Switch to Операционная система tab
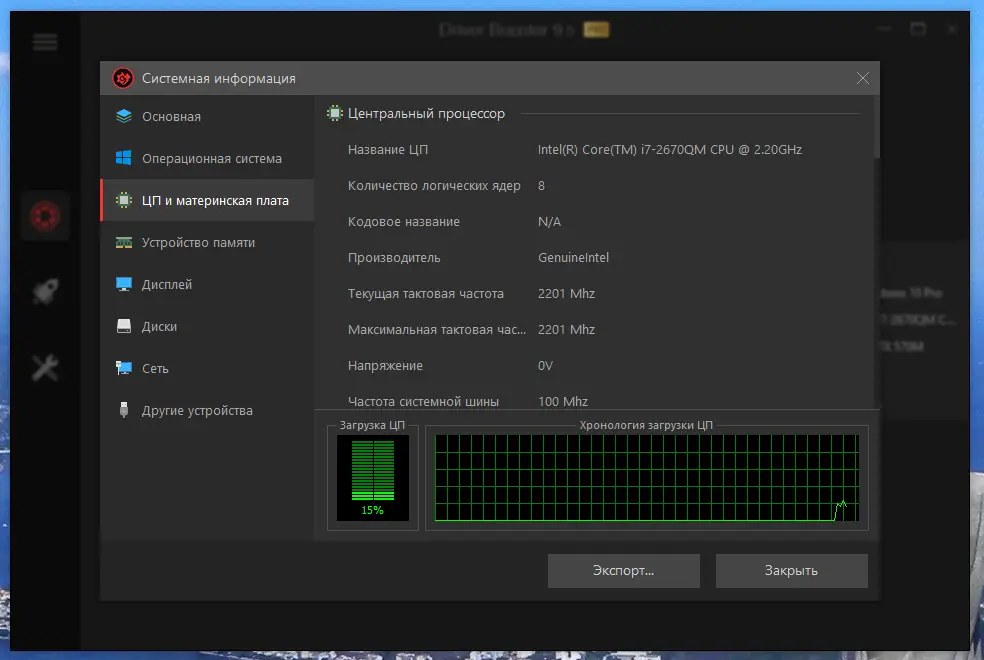The height and width of the screenshot is (660, 984). point(207,159)
